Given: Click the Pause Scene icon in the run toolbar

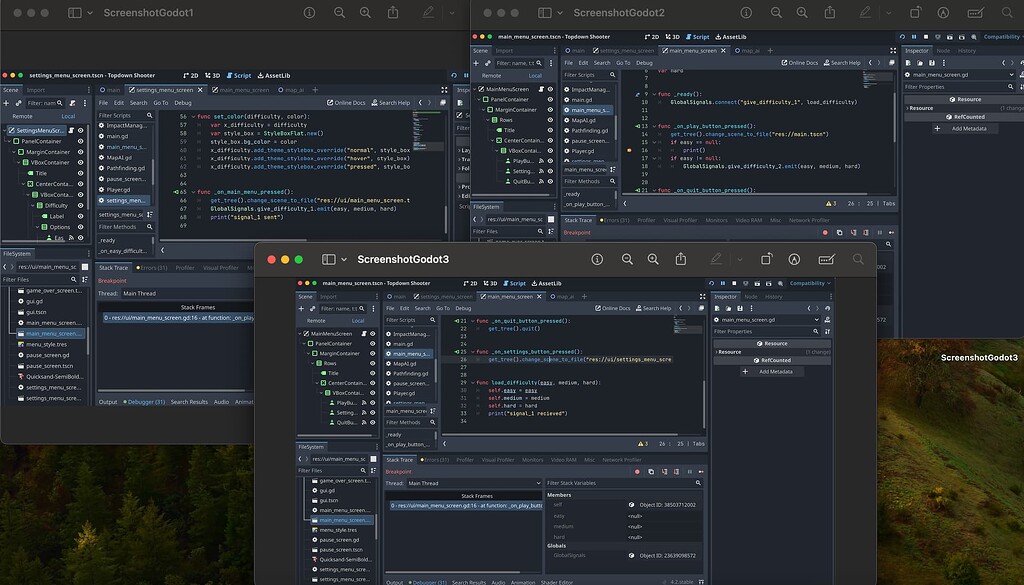Looking at the screenshot, I should [723, 283].
